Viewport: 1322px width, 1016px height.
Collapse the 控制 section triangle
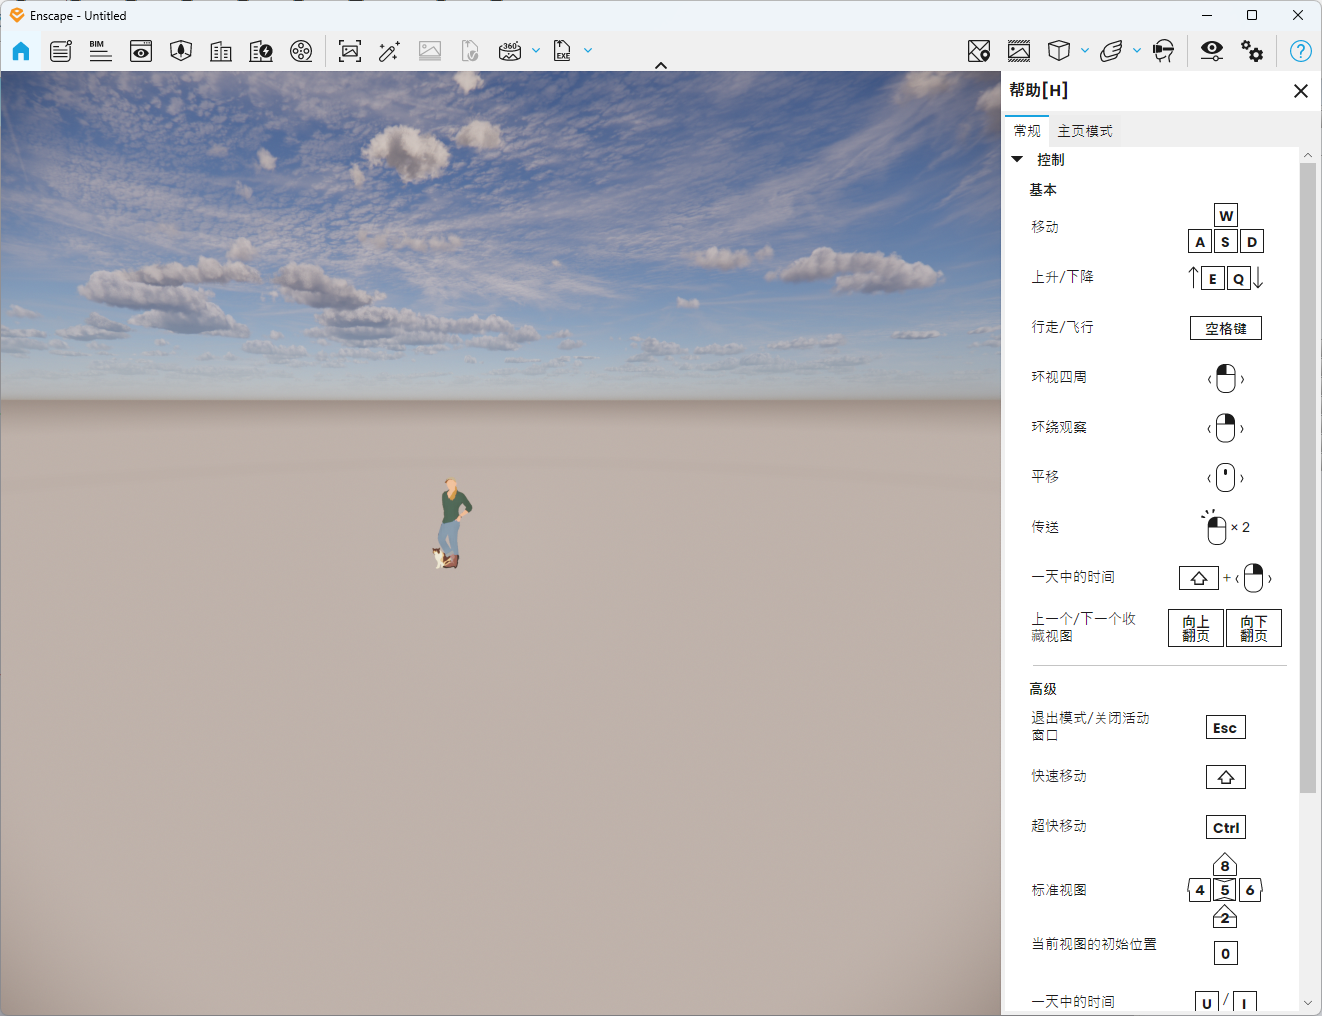[1017, 159]
